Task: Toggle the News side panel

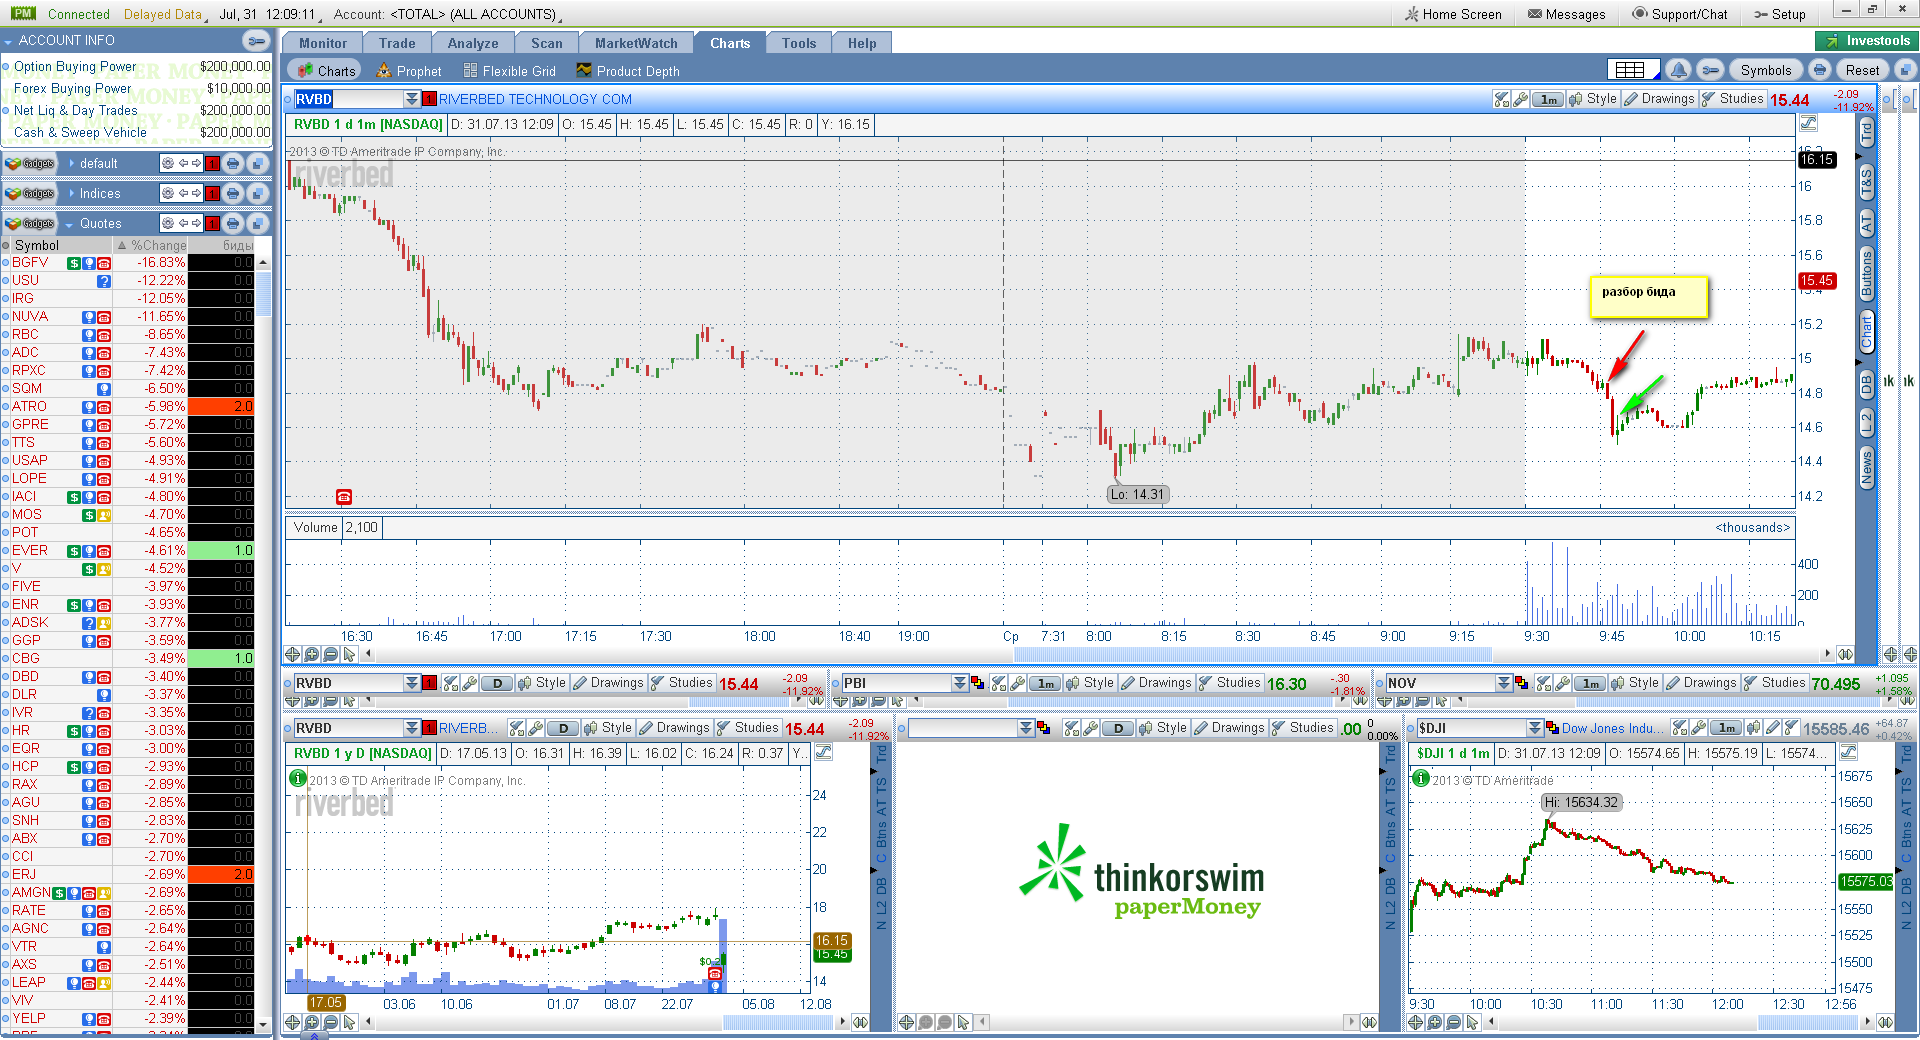Action: pos(1866,468)
